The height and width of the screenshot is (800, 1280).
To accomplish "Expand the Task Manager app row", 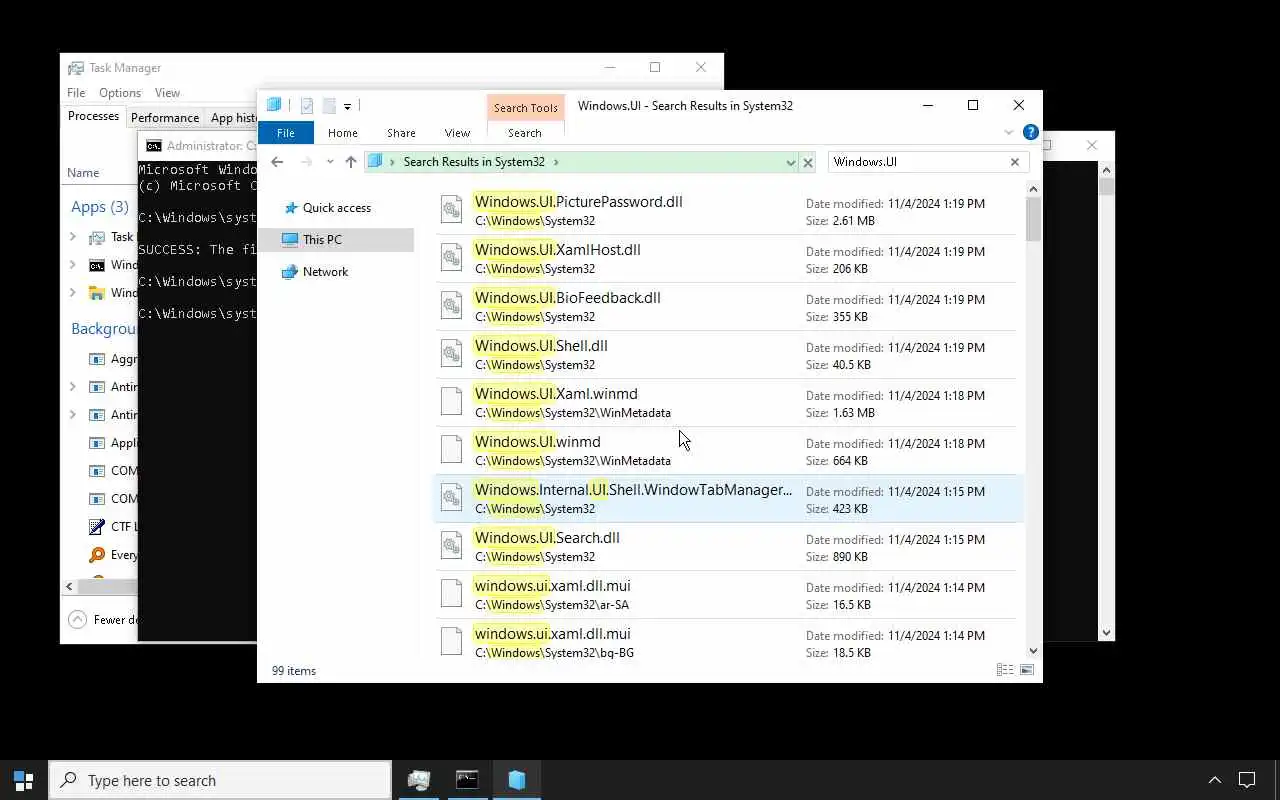I will point(73,237).
